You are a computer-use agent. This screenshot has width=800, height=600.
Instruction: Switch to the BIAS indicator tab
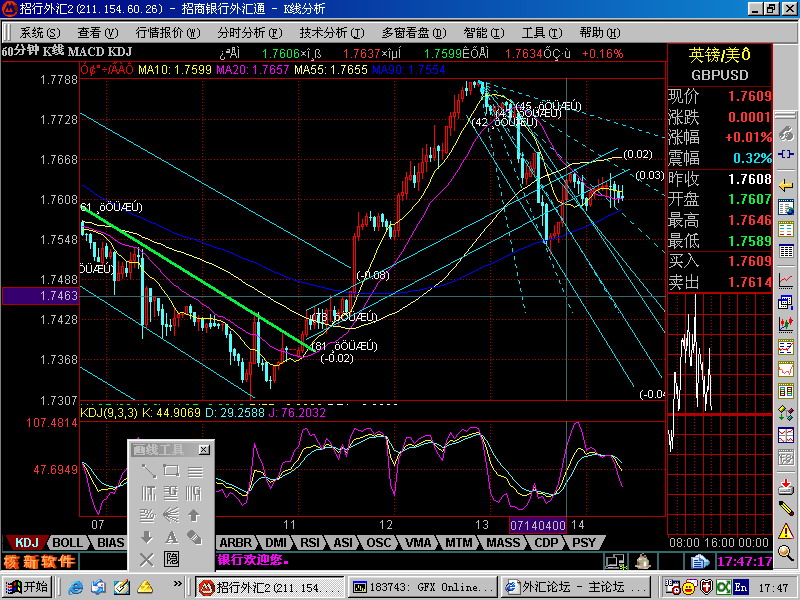[x=110, y=543]
